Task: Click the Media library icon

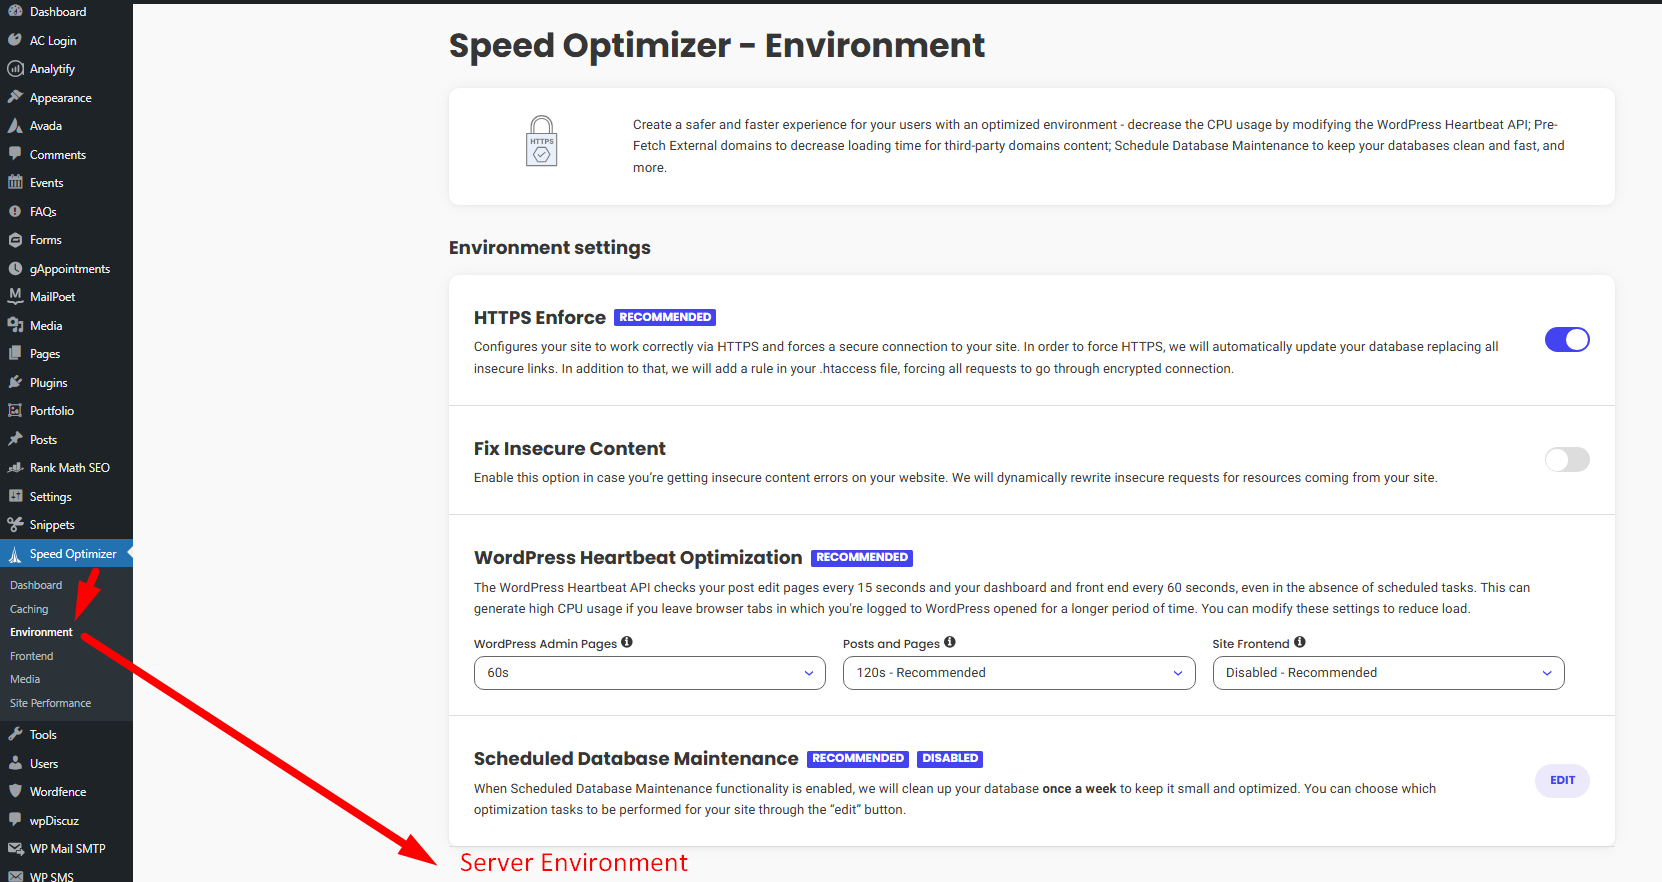Action: 15,325
